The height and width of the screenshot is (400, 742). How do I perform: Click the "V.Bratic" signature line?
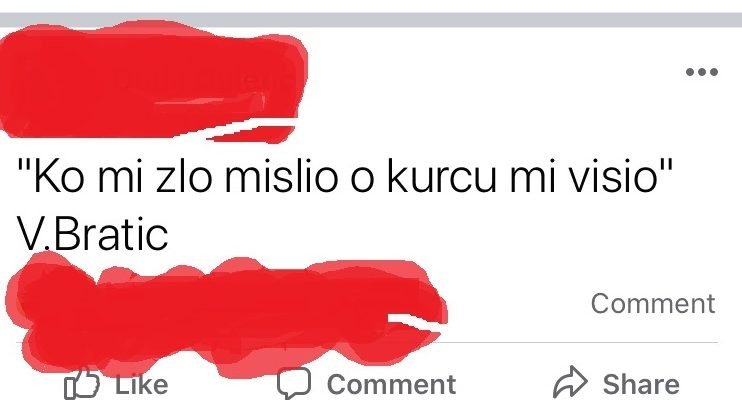[92, 233]
